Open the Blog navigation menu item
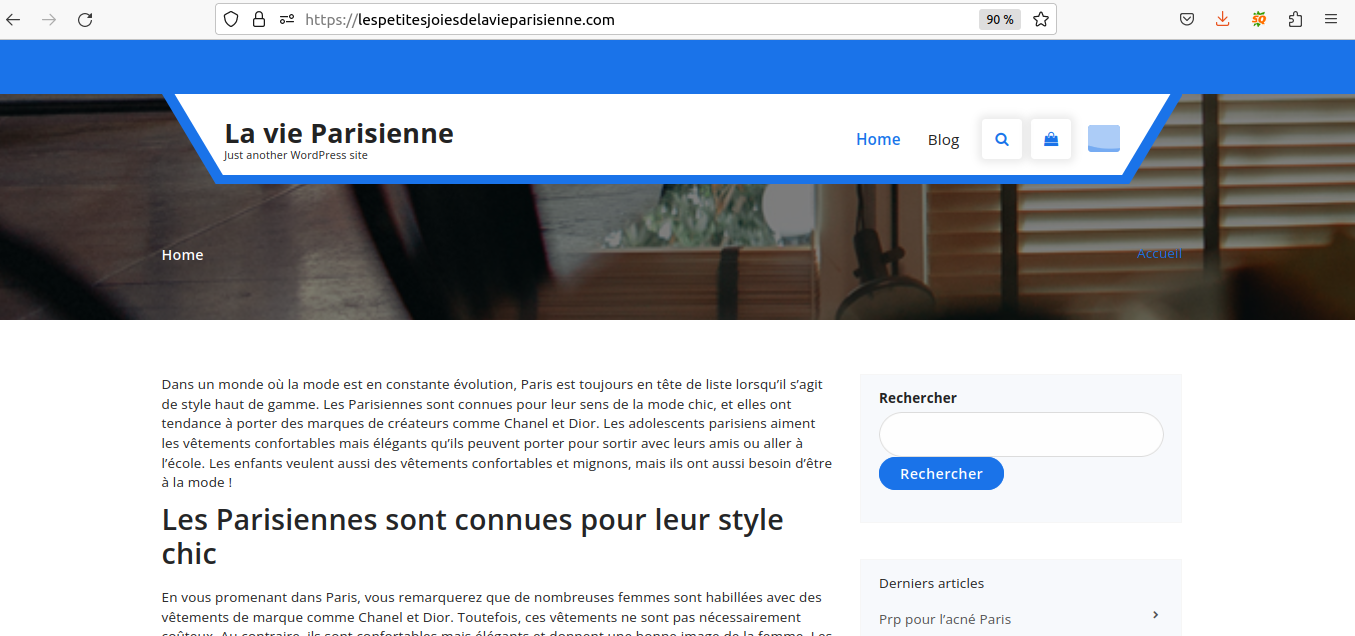The image size is (1355, 636). [x=943, y=140]
